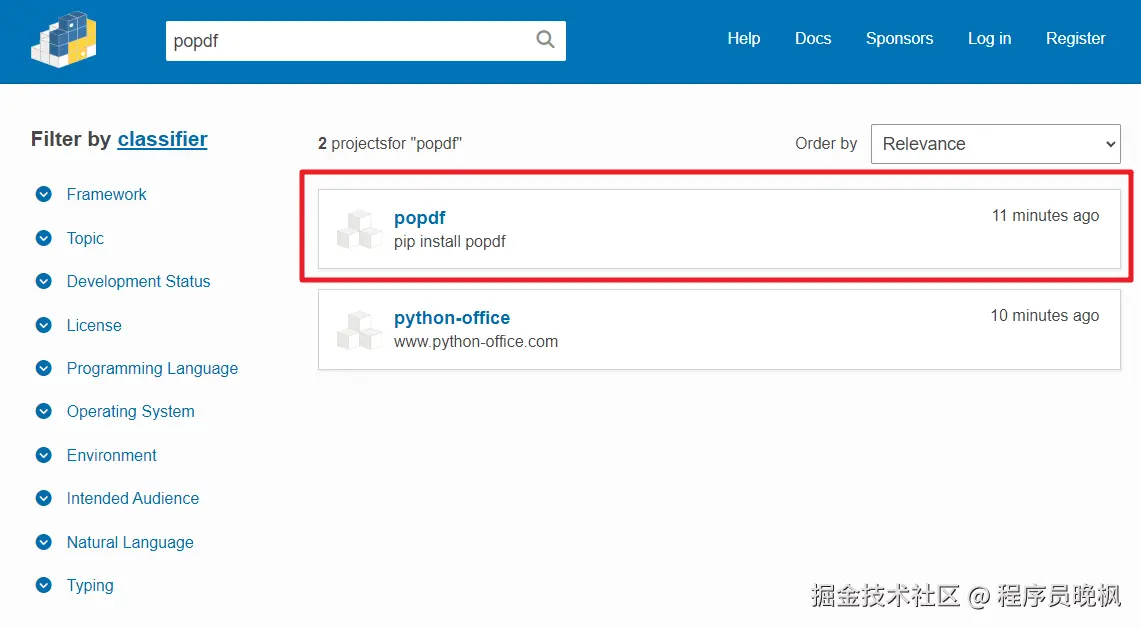Viewport: 1141px width, 629px height.
Task: Click the '11 minutes ago' timestamp
Action: (1045, 215)
